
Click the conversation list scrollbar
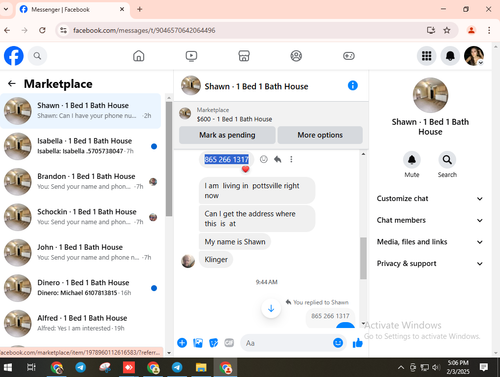coord(169,159)
